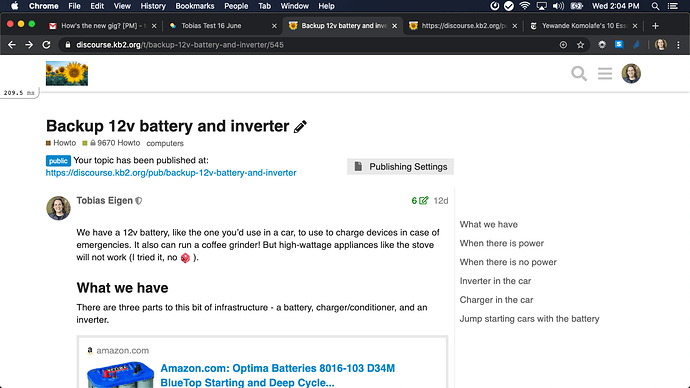Jump to 'Charger in the car' section
The height and width of the screenshot is (388, 690).
[x=496, y=300]
